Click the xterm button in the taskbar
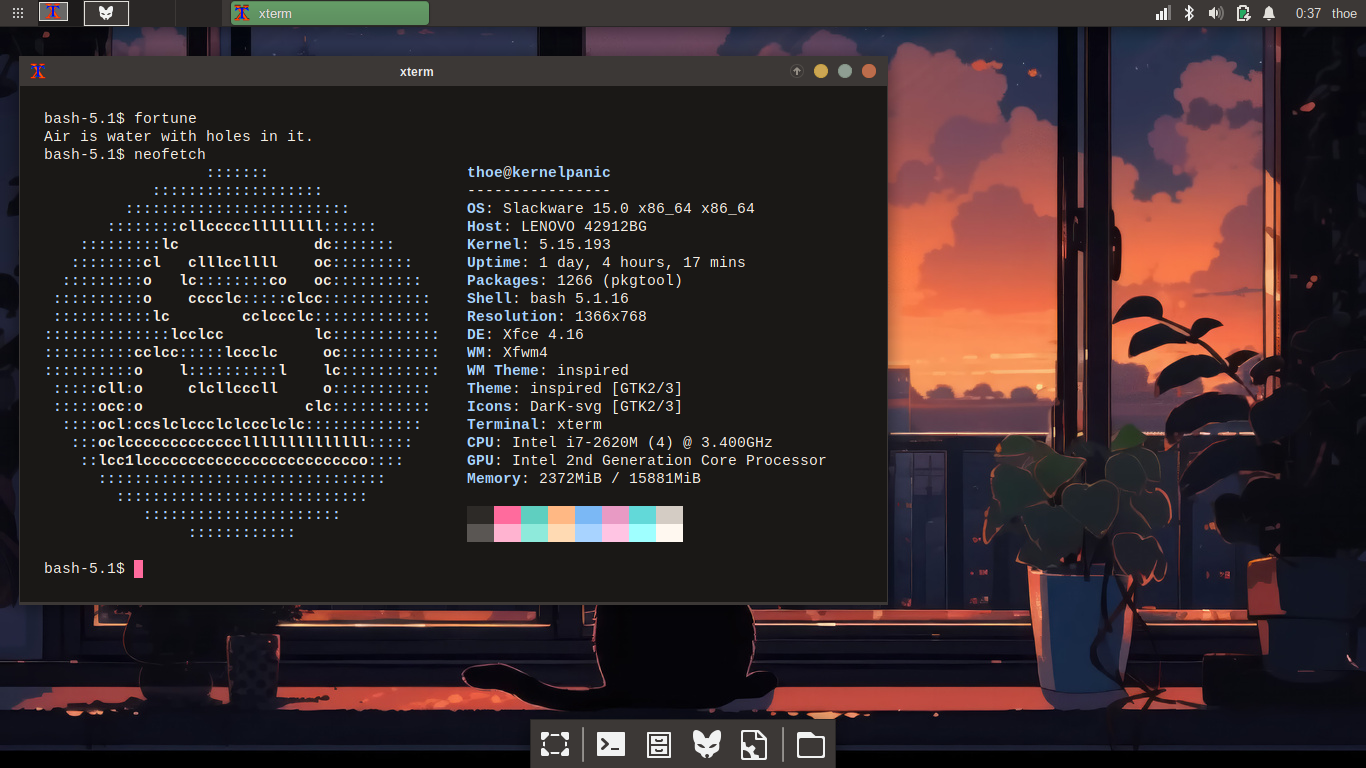The width and height of the screenshot is (1366, 768). (x=329, y=13)
